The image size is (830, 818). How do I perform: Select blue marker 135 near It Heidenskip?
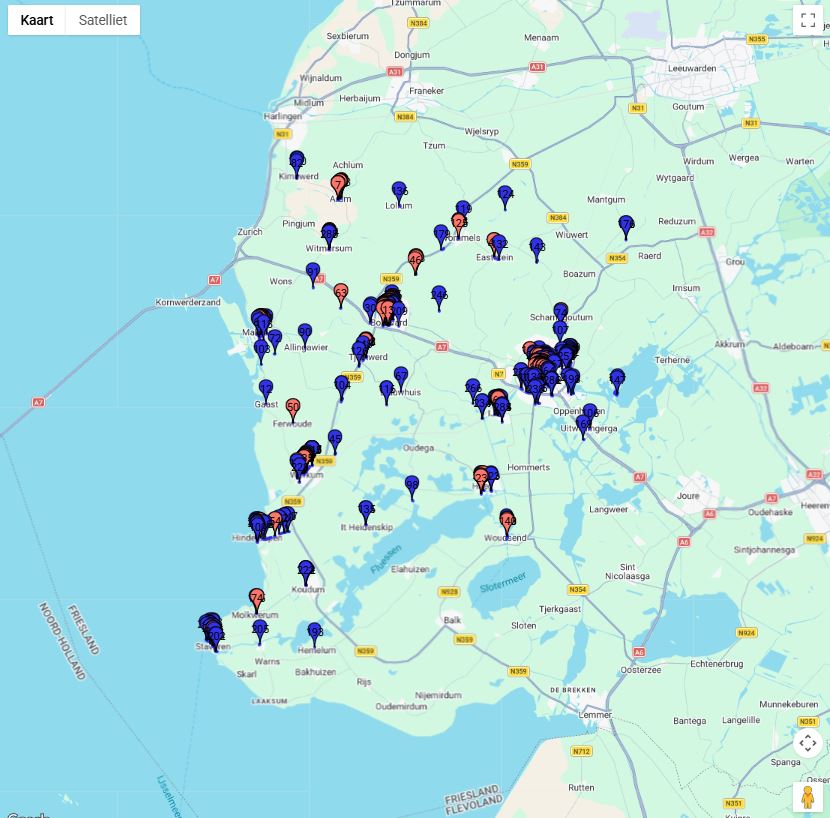pos(366,510)
